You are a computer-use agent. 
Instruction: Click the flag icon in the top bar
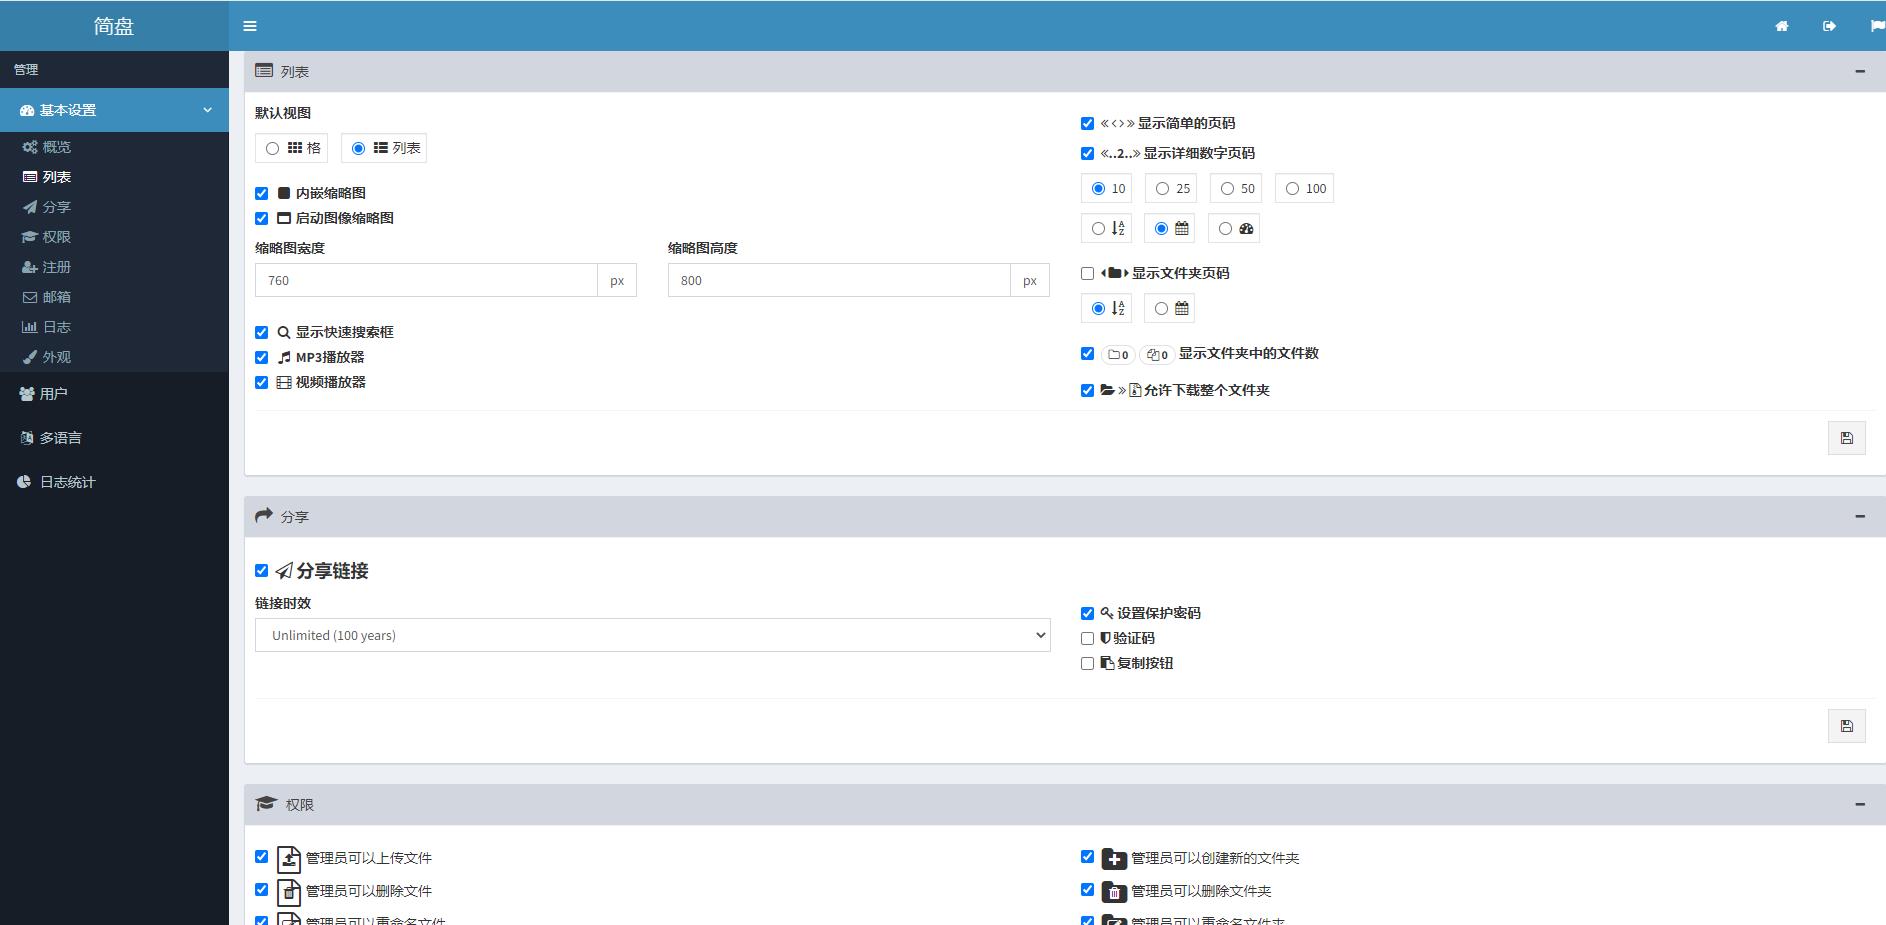coord(1877,26)
